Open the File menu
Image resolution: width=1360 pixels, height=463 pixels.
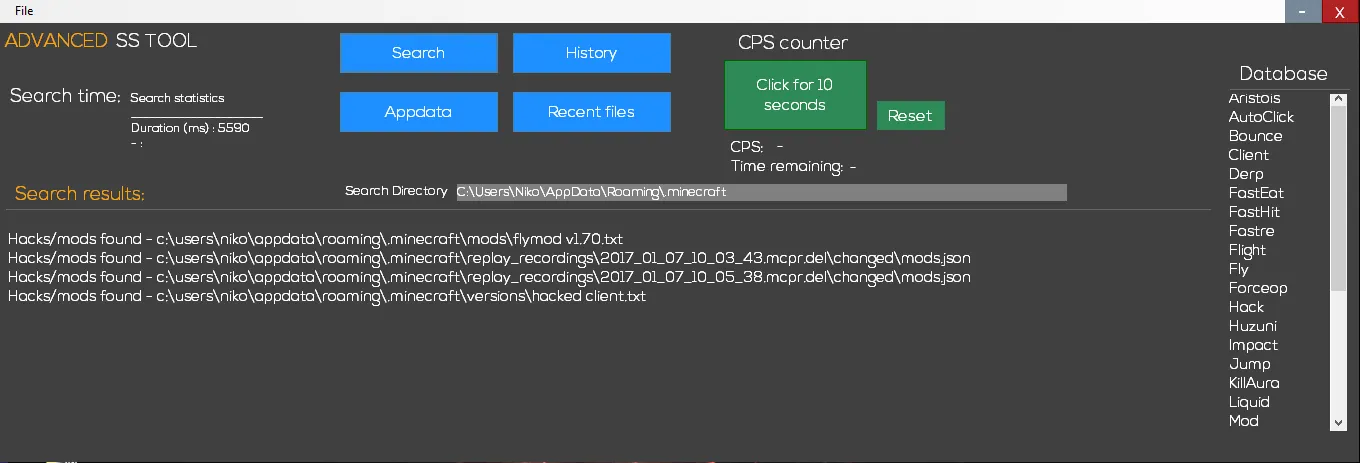pyautogui.click(x=23, y=10)
